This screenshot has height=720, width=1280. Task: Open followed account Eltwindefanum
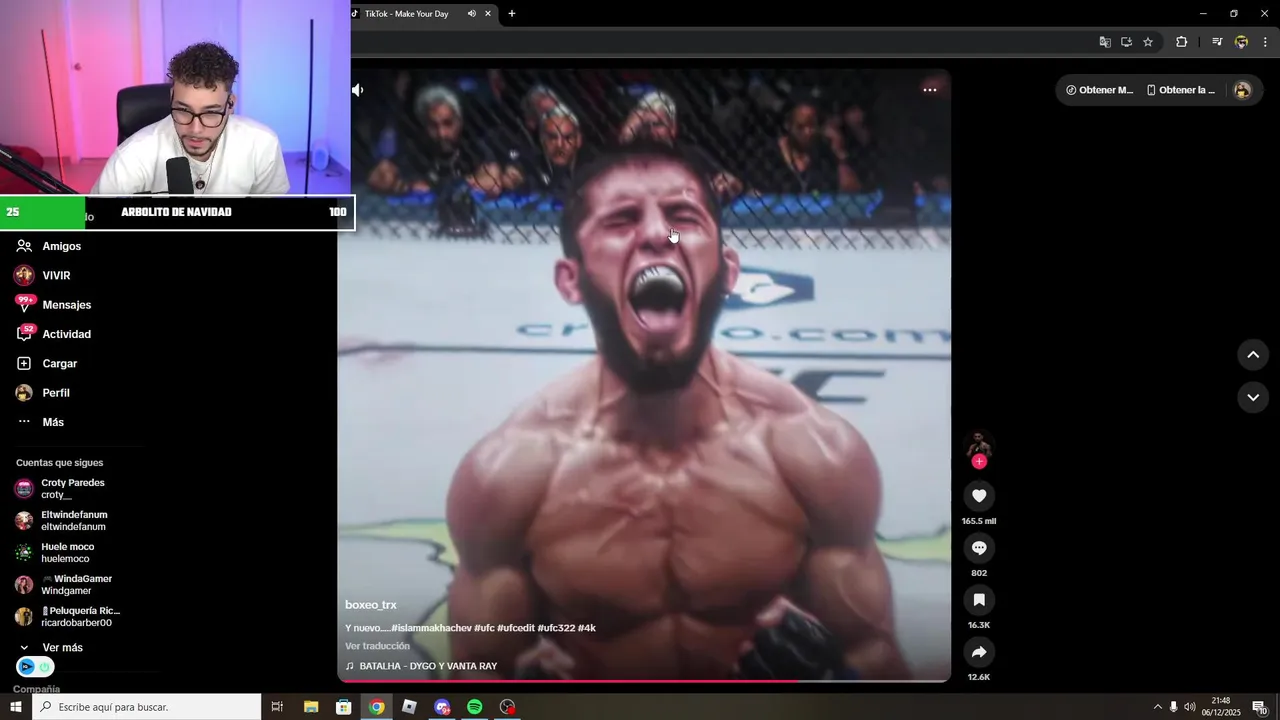(74, 521)
